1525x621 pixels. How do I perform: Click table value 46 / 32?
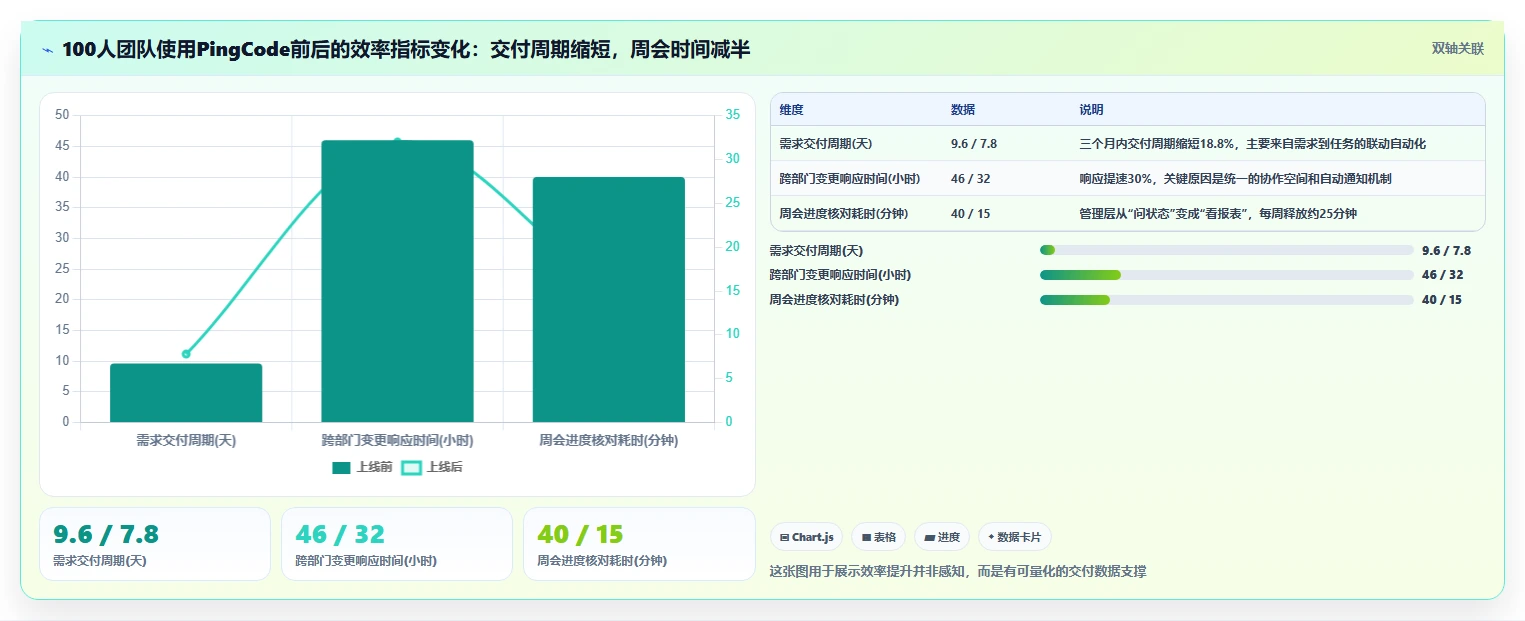pyautogui.click(x=970, y=179)
